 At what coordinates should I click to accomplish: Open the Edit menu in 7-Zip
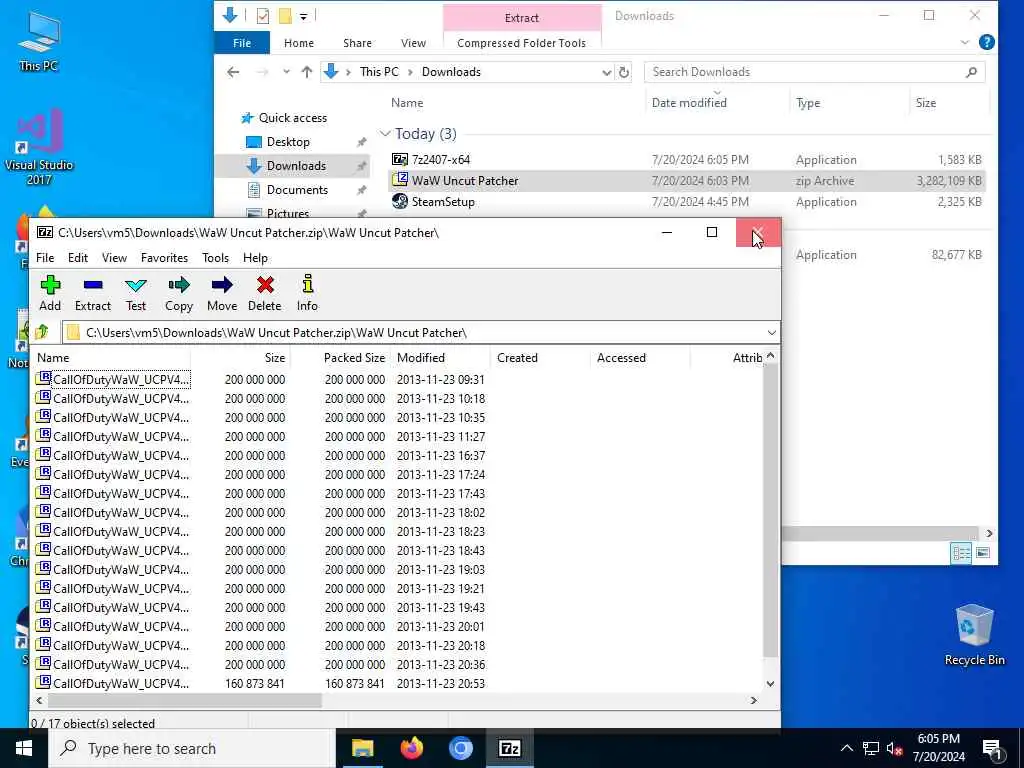pyautogui.click(x=78, y=258)
